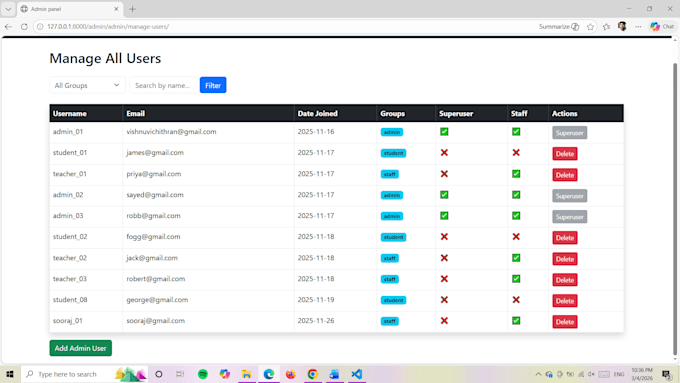Delete user sooraj_01
Screen dimensions: 680x383
565,322
